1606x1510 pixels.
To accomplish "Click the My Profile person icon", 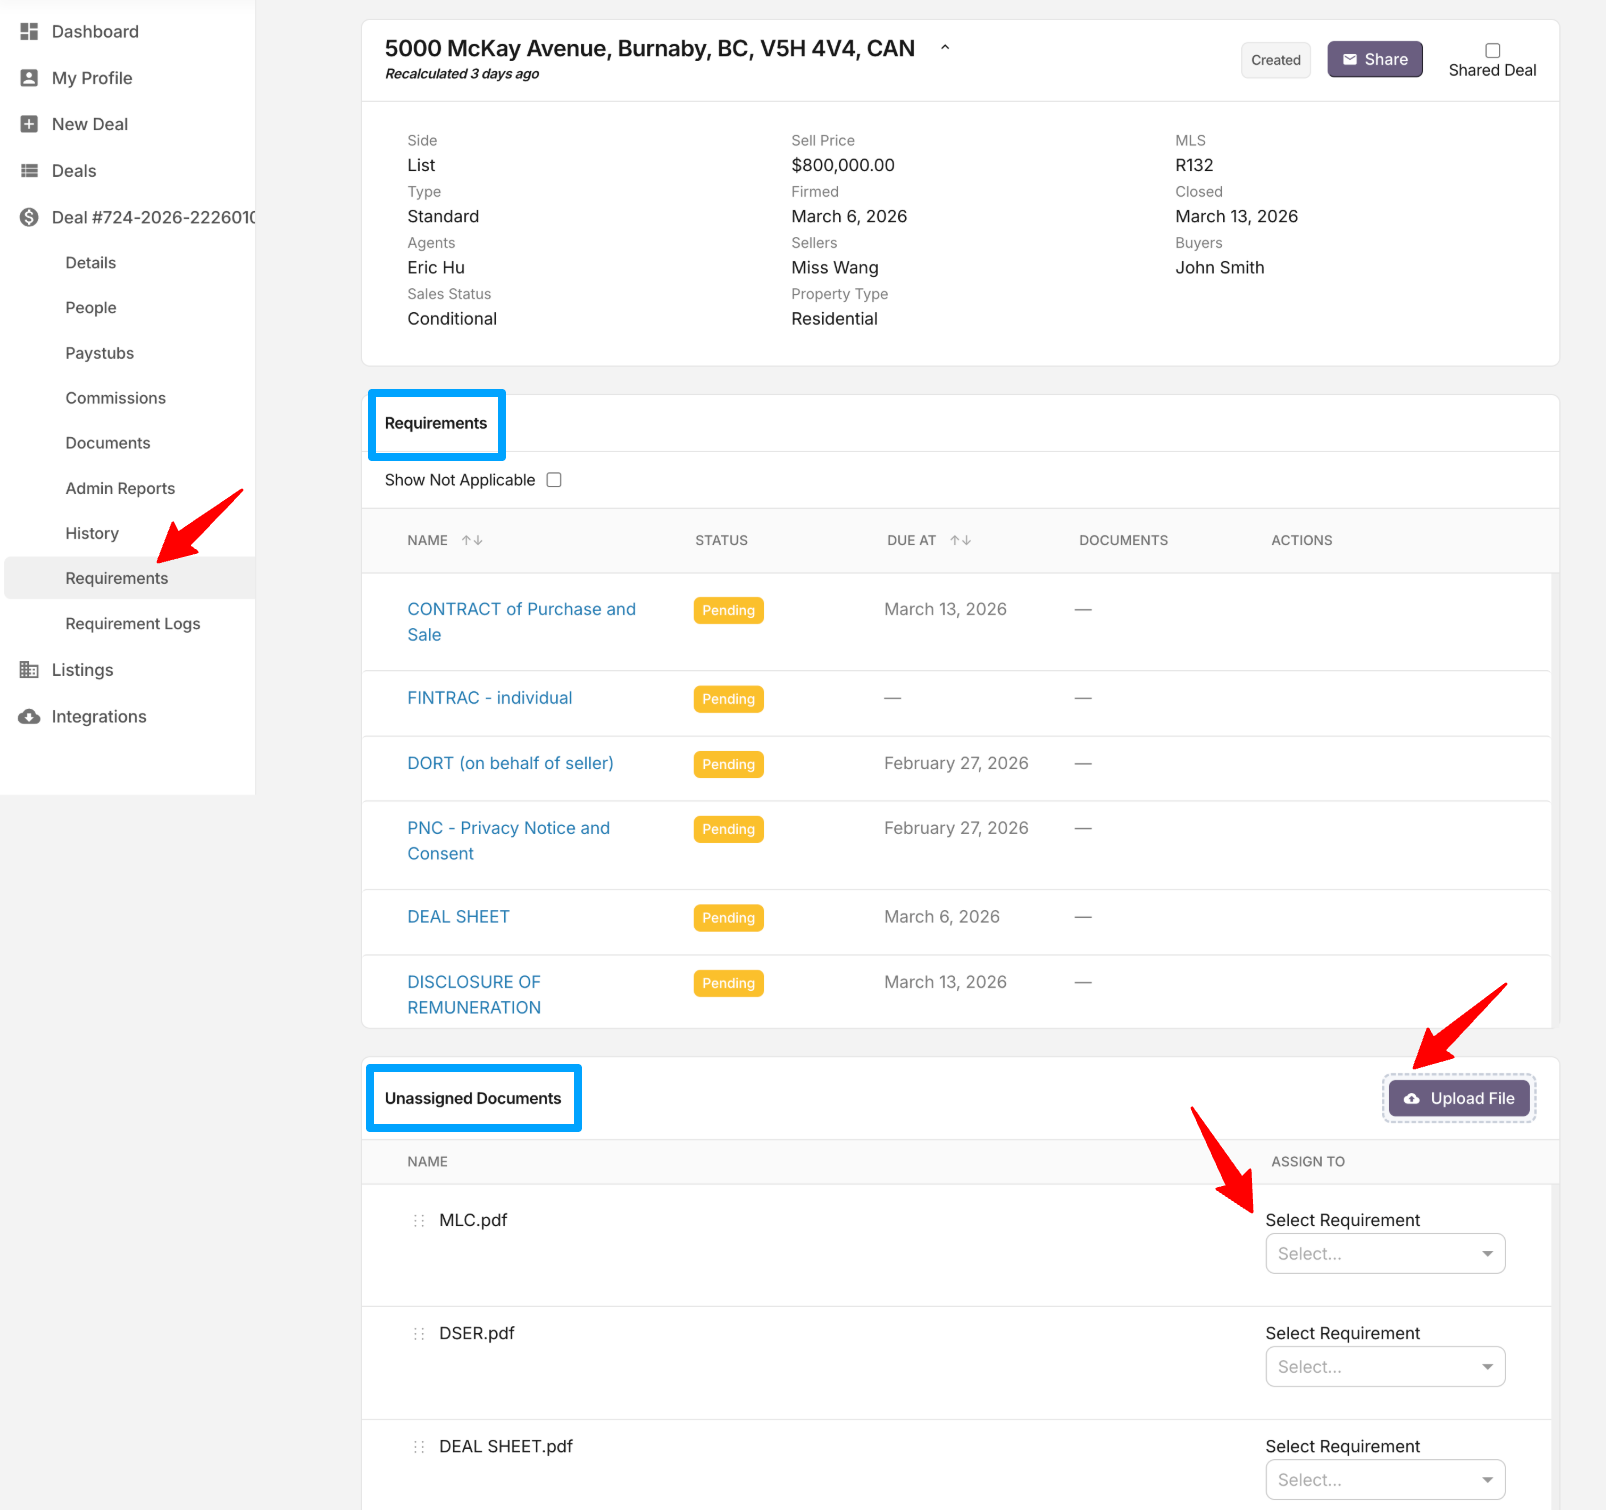I will (29, 78).
